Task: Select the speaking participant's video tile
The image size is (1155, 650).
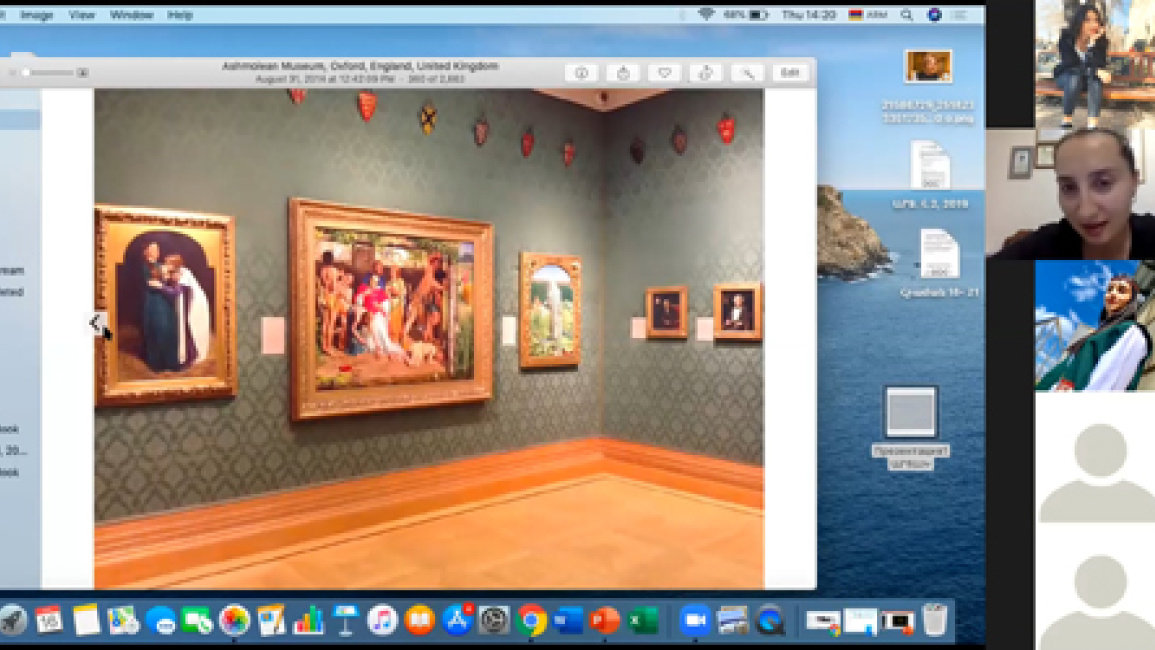Action: point(1070,195)
